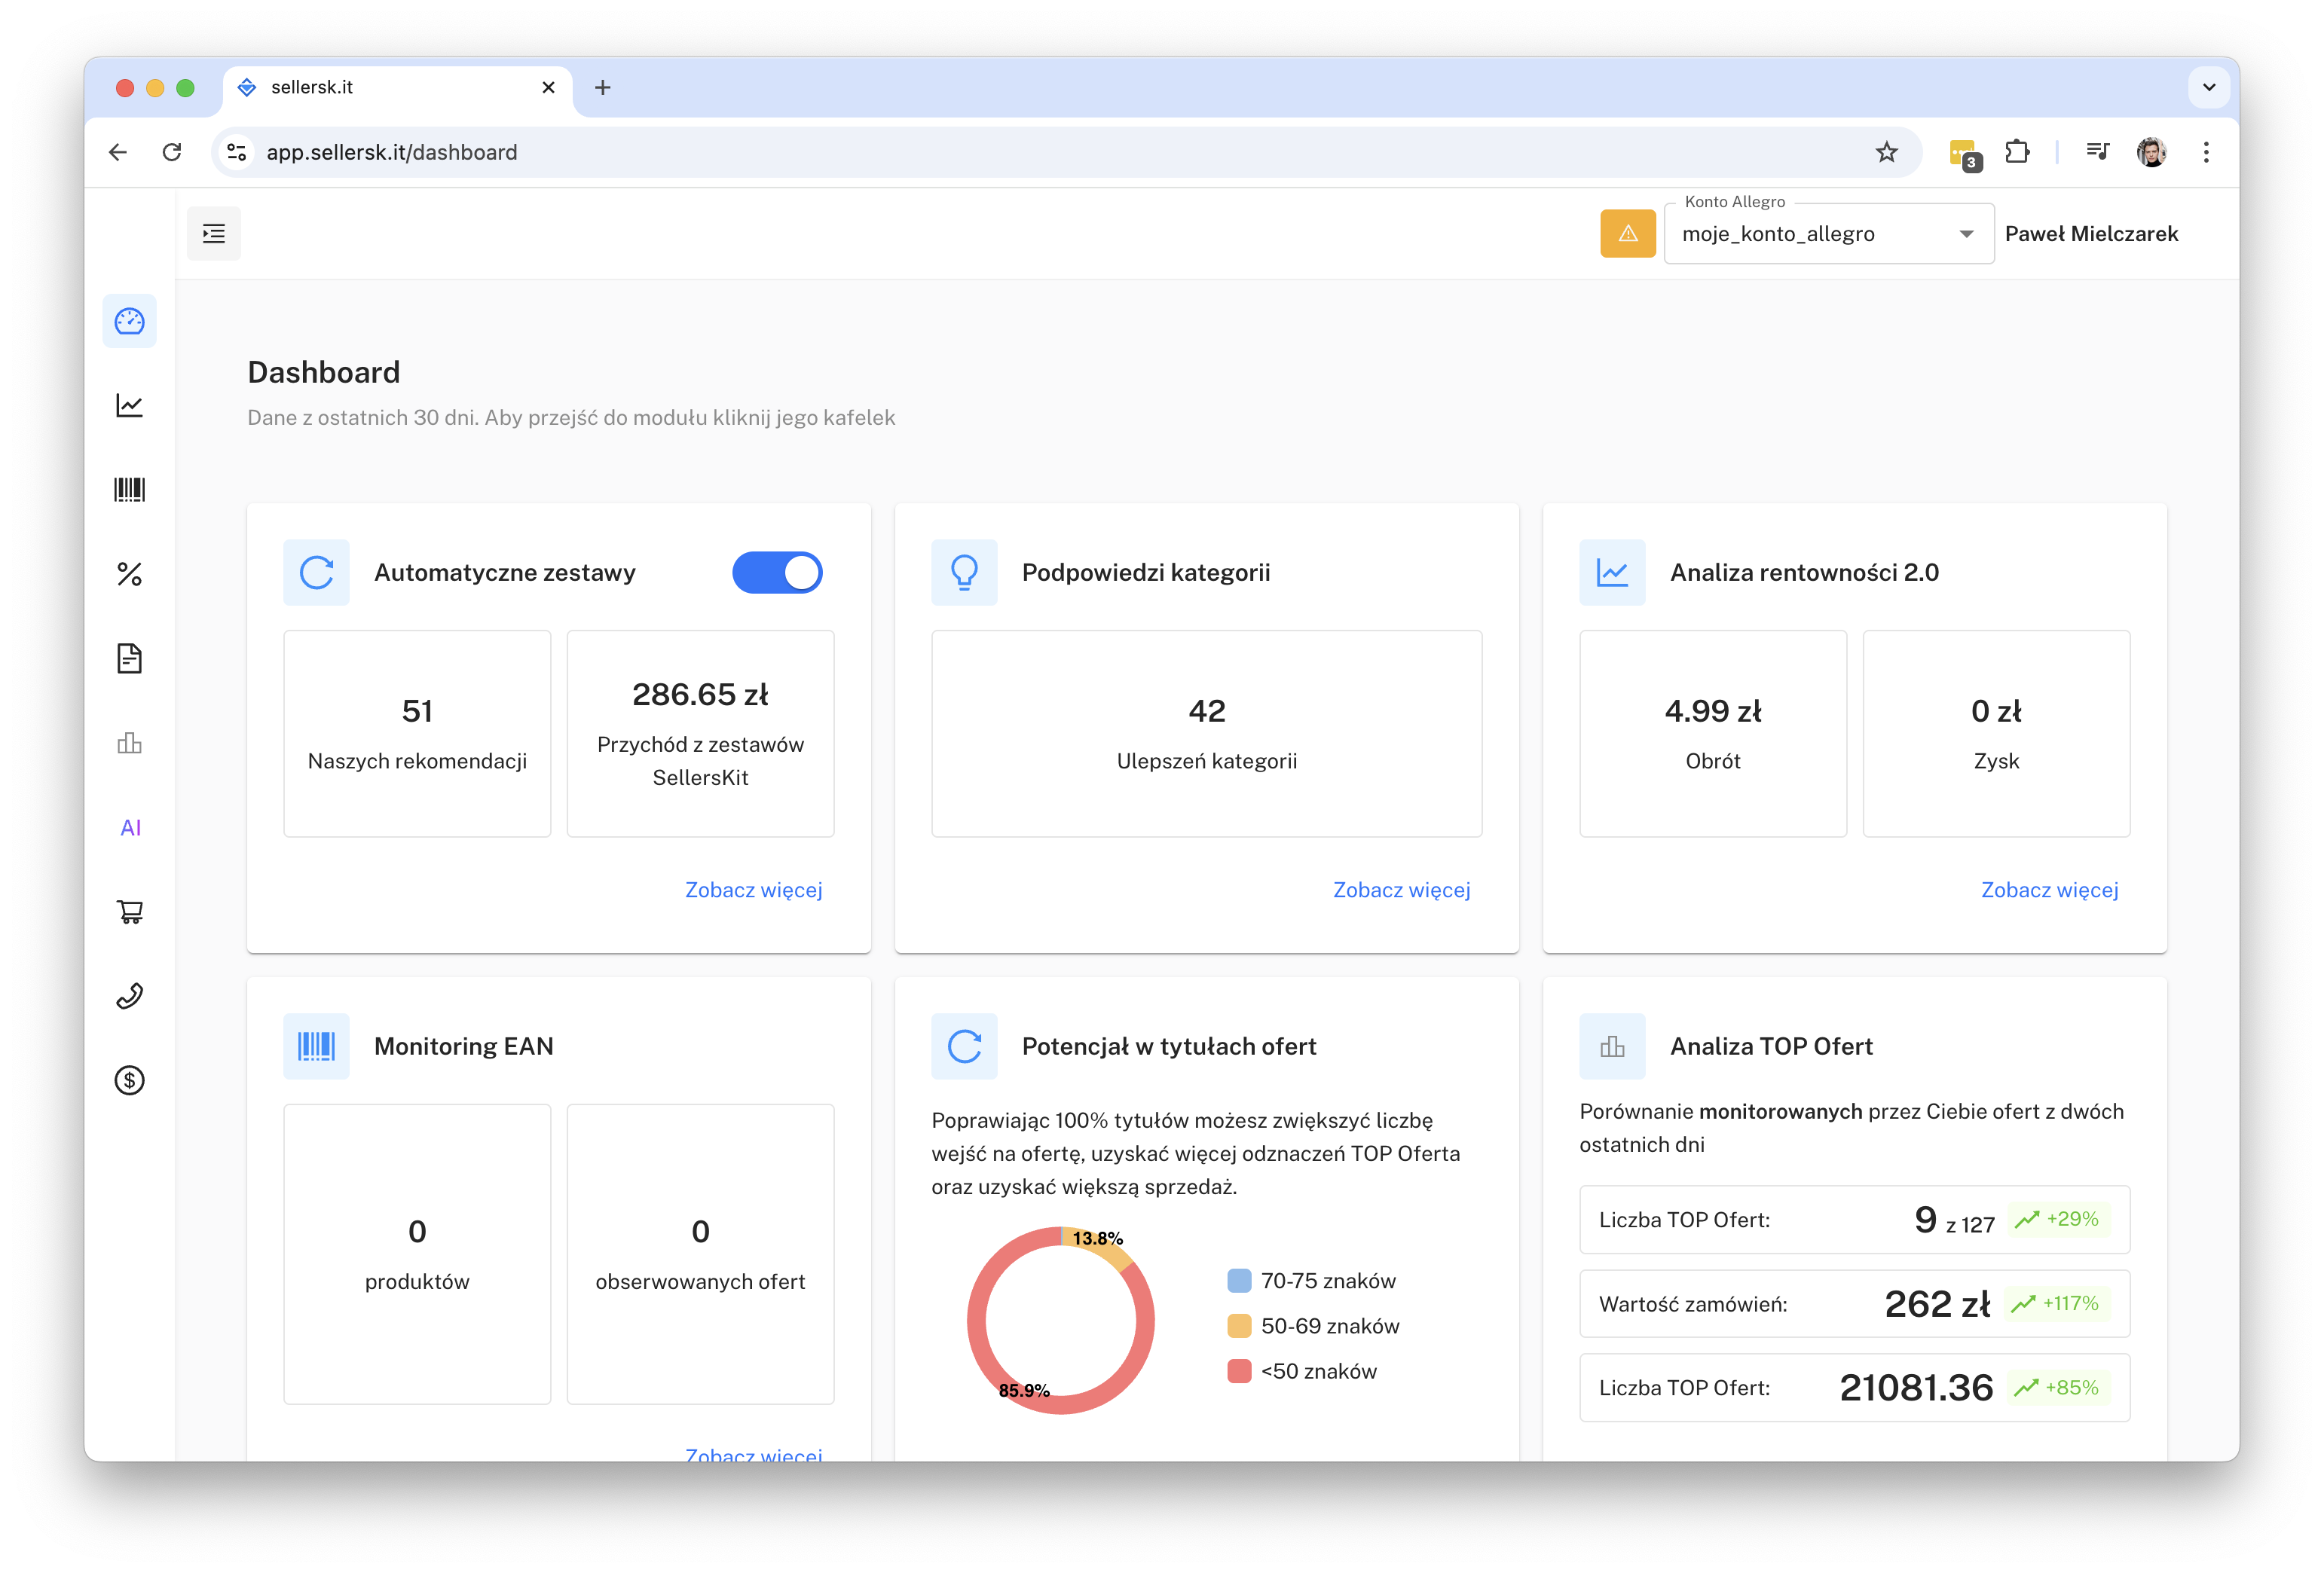Click the 0 zł Zysk card
The image size is (2324, 1573).
pyautogui.click(x=1996, y=733)
